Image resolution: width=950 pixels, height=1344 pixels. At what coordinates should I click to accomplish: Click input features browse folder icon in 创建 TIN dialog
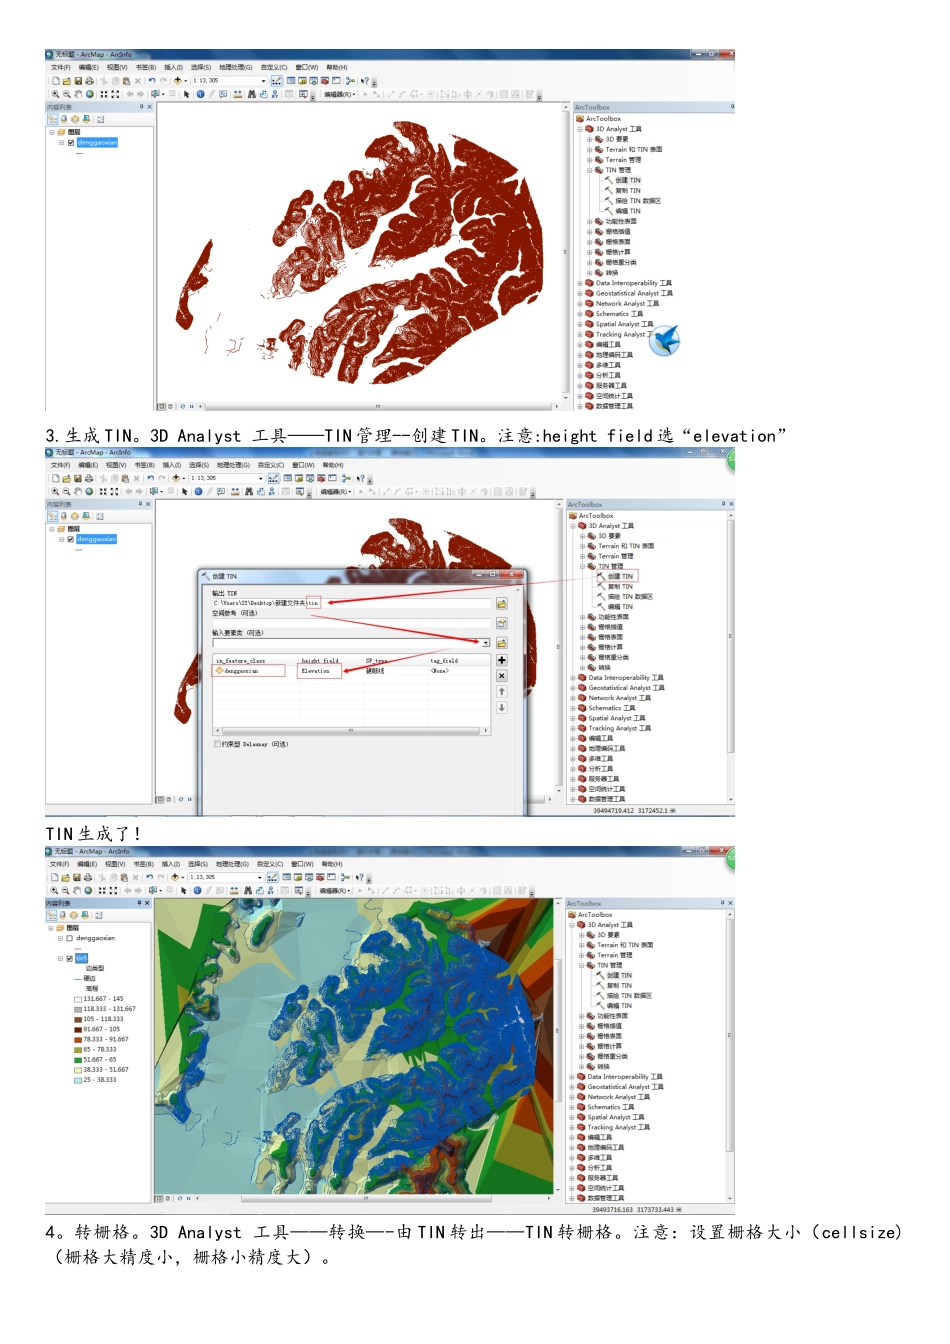click(x=501, y=643)
